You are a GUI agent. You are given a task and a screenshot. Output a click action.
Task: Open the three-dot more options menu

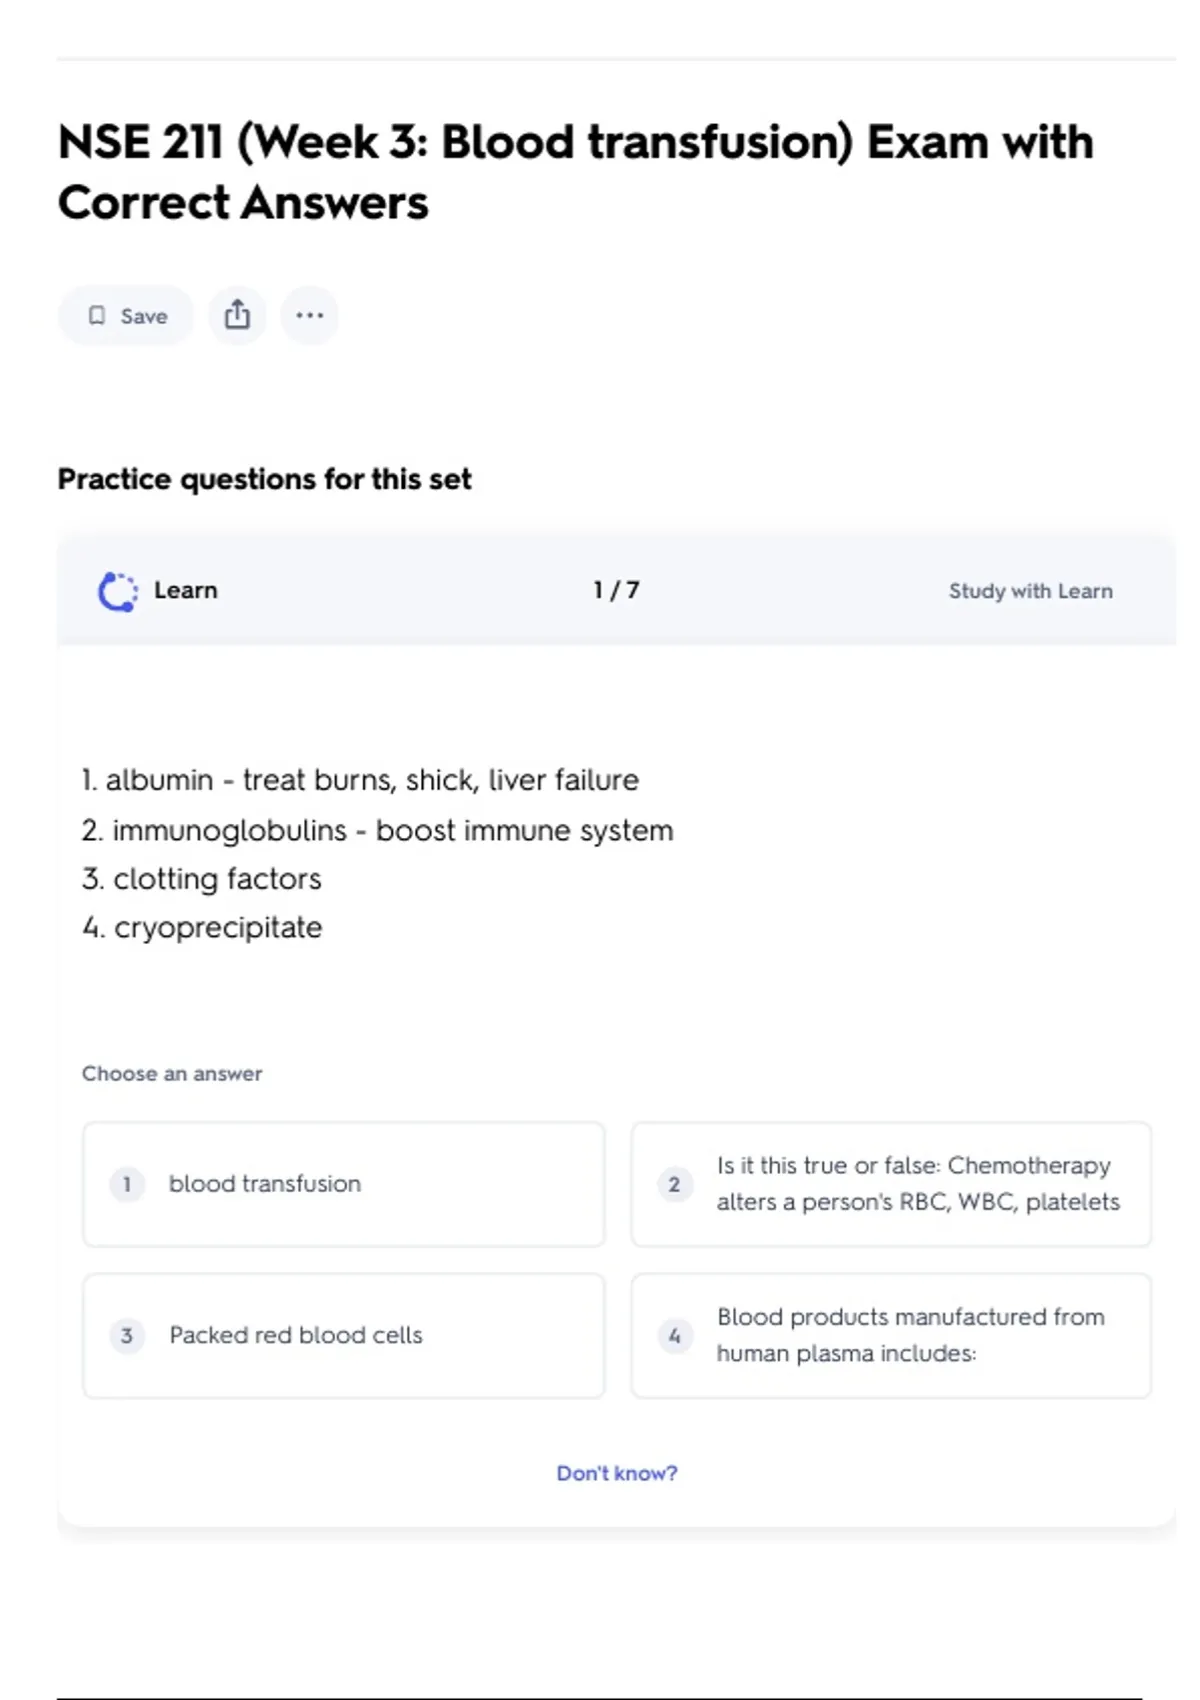(310, 315)
